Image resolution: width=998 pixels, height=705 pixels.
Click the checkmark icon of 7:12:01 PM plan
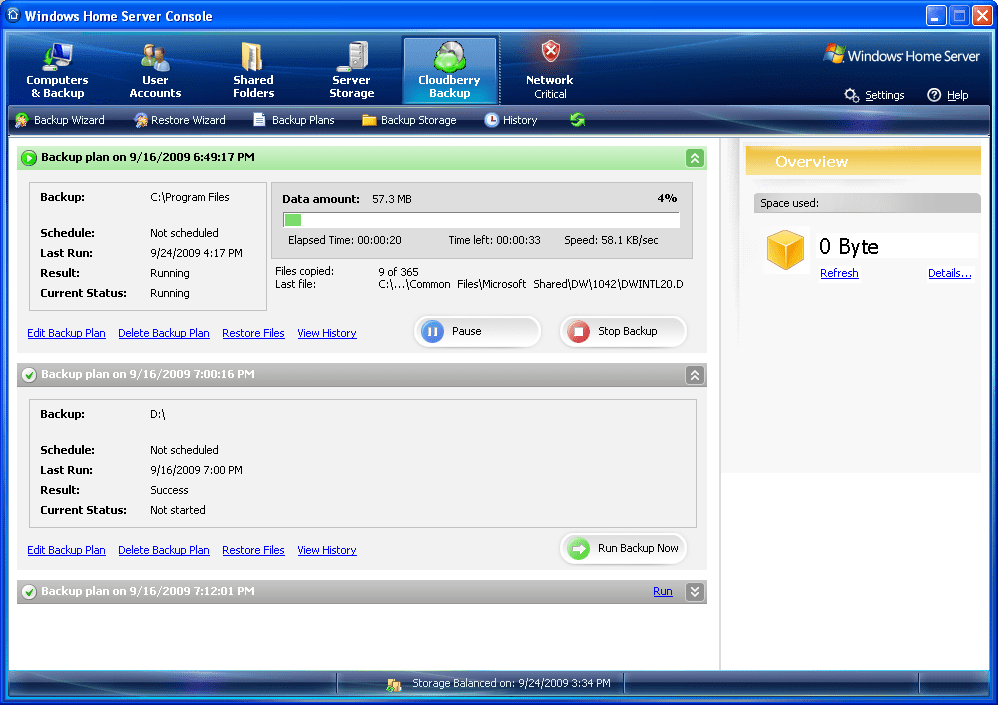pos(29,592)
